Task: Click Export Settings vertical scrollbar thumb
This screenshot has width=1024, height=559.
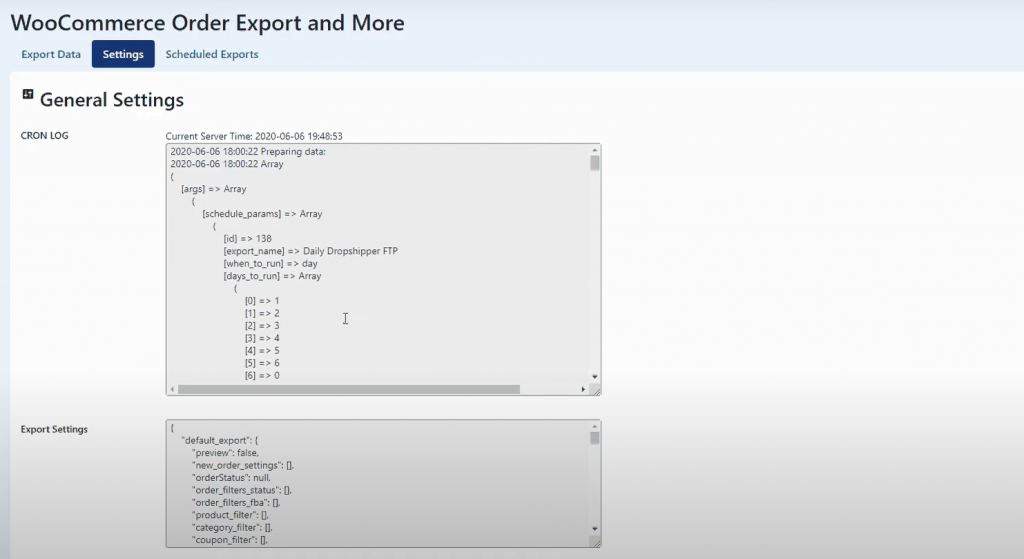Action: (594, 438)
